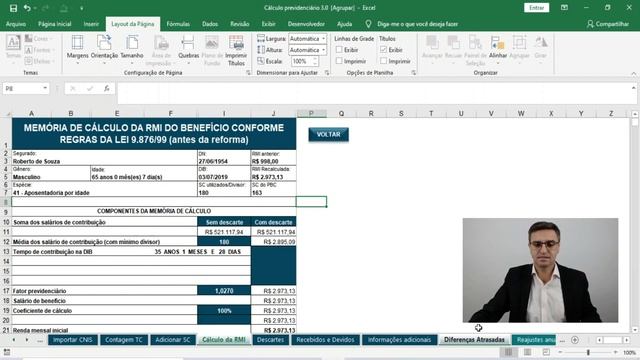Click the Save icon in title bar
640x360 pixels.
(x=13, y=8)
